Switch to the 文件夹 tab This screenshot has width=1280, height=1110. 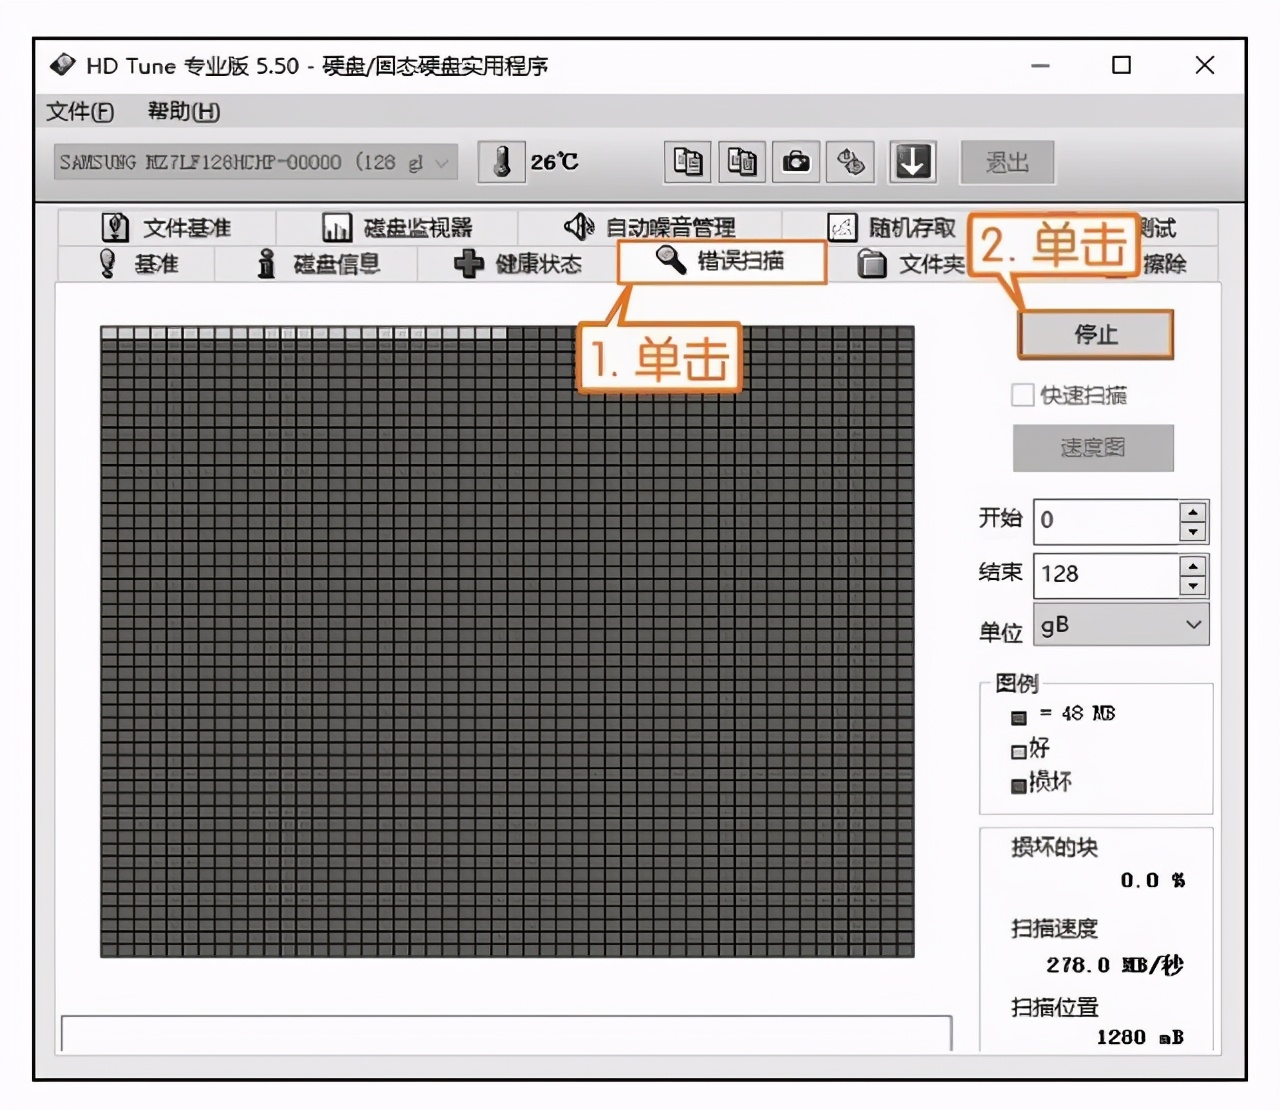click(910, 264)
